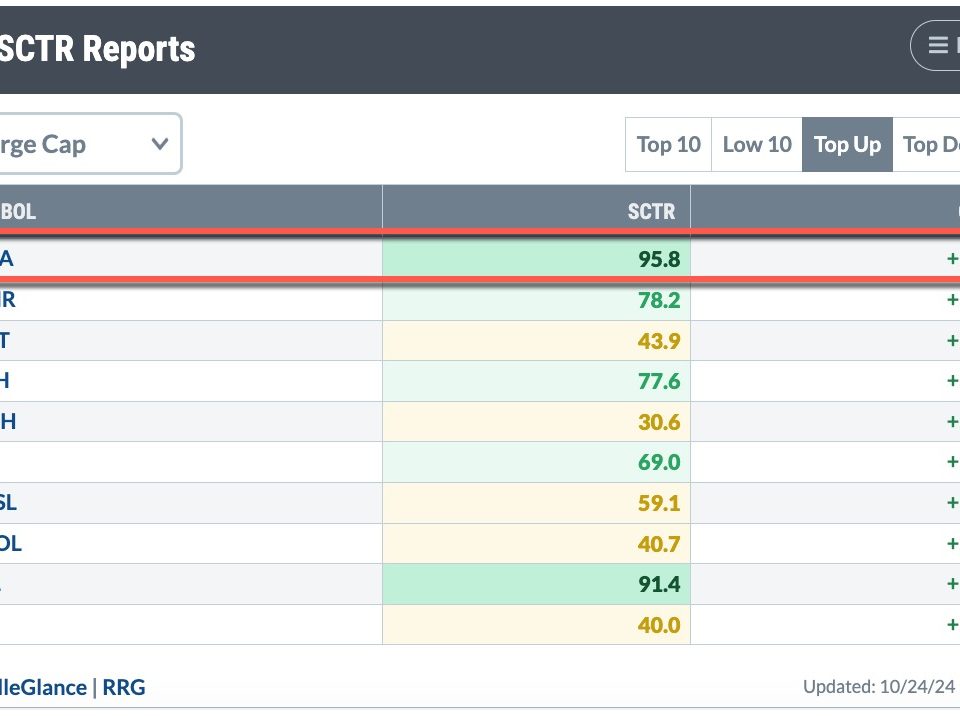Screen dimensions: 960x716
Task: Click the highlighted row's symbol ending in A
Action: pyautogui.click(x=7, y=259)
